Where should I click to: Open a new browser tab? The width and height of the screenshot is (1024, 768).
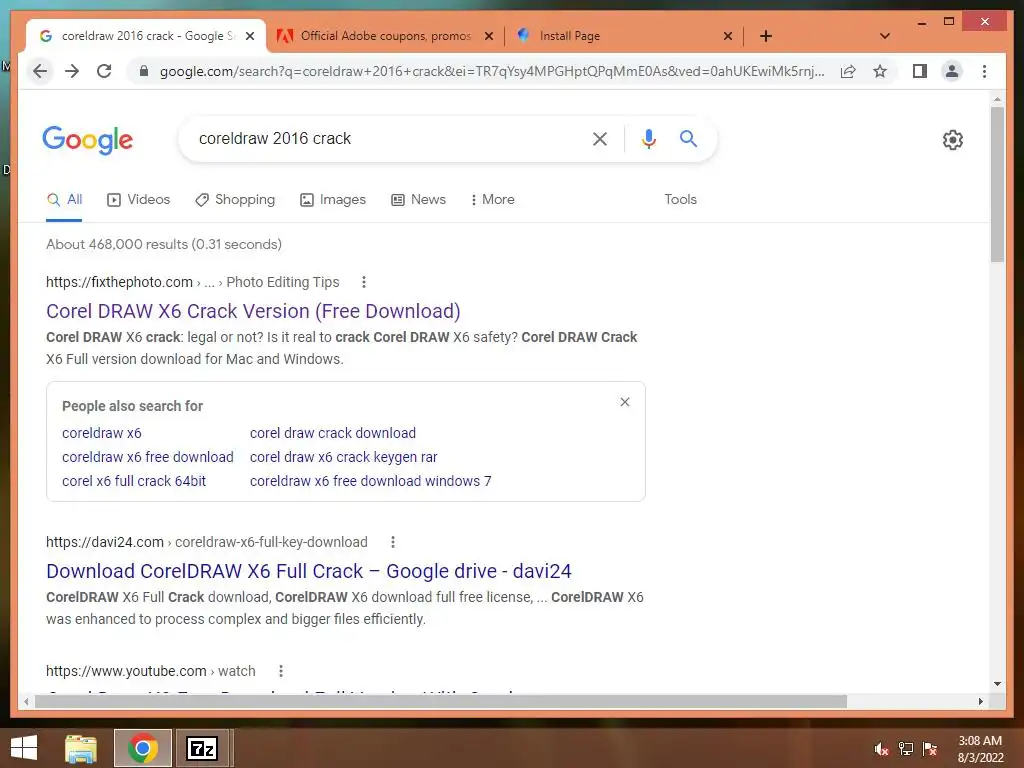point(766,36)
